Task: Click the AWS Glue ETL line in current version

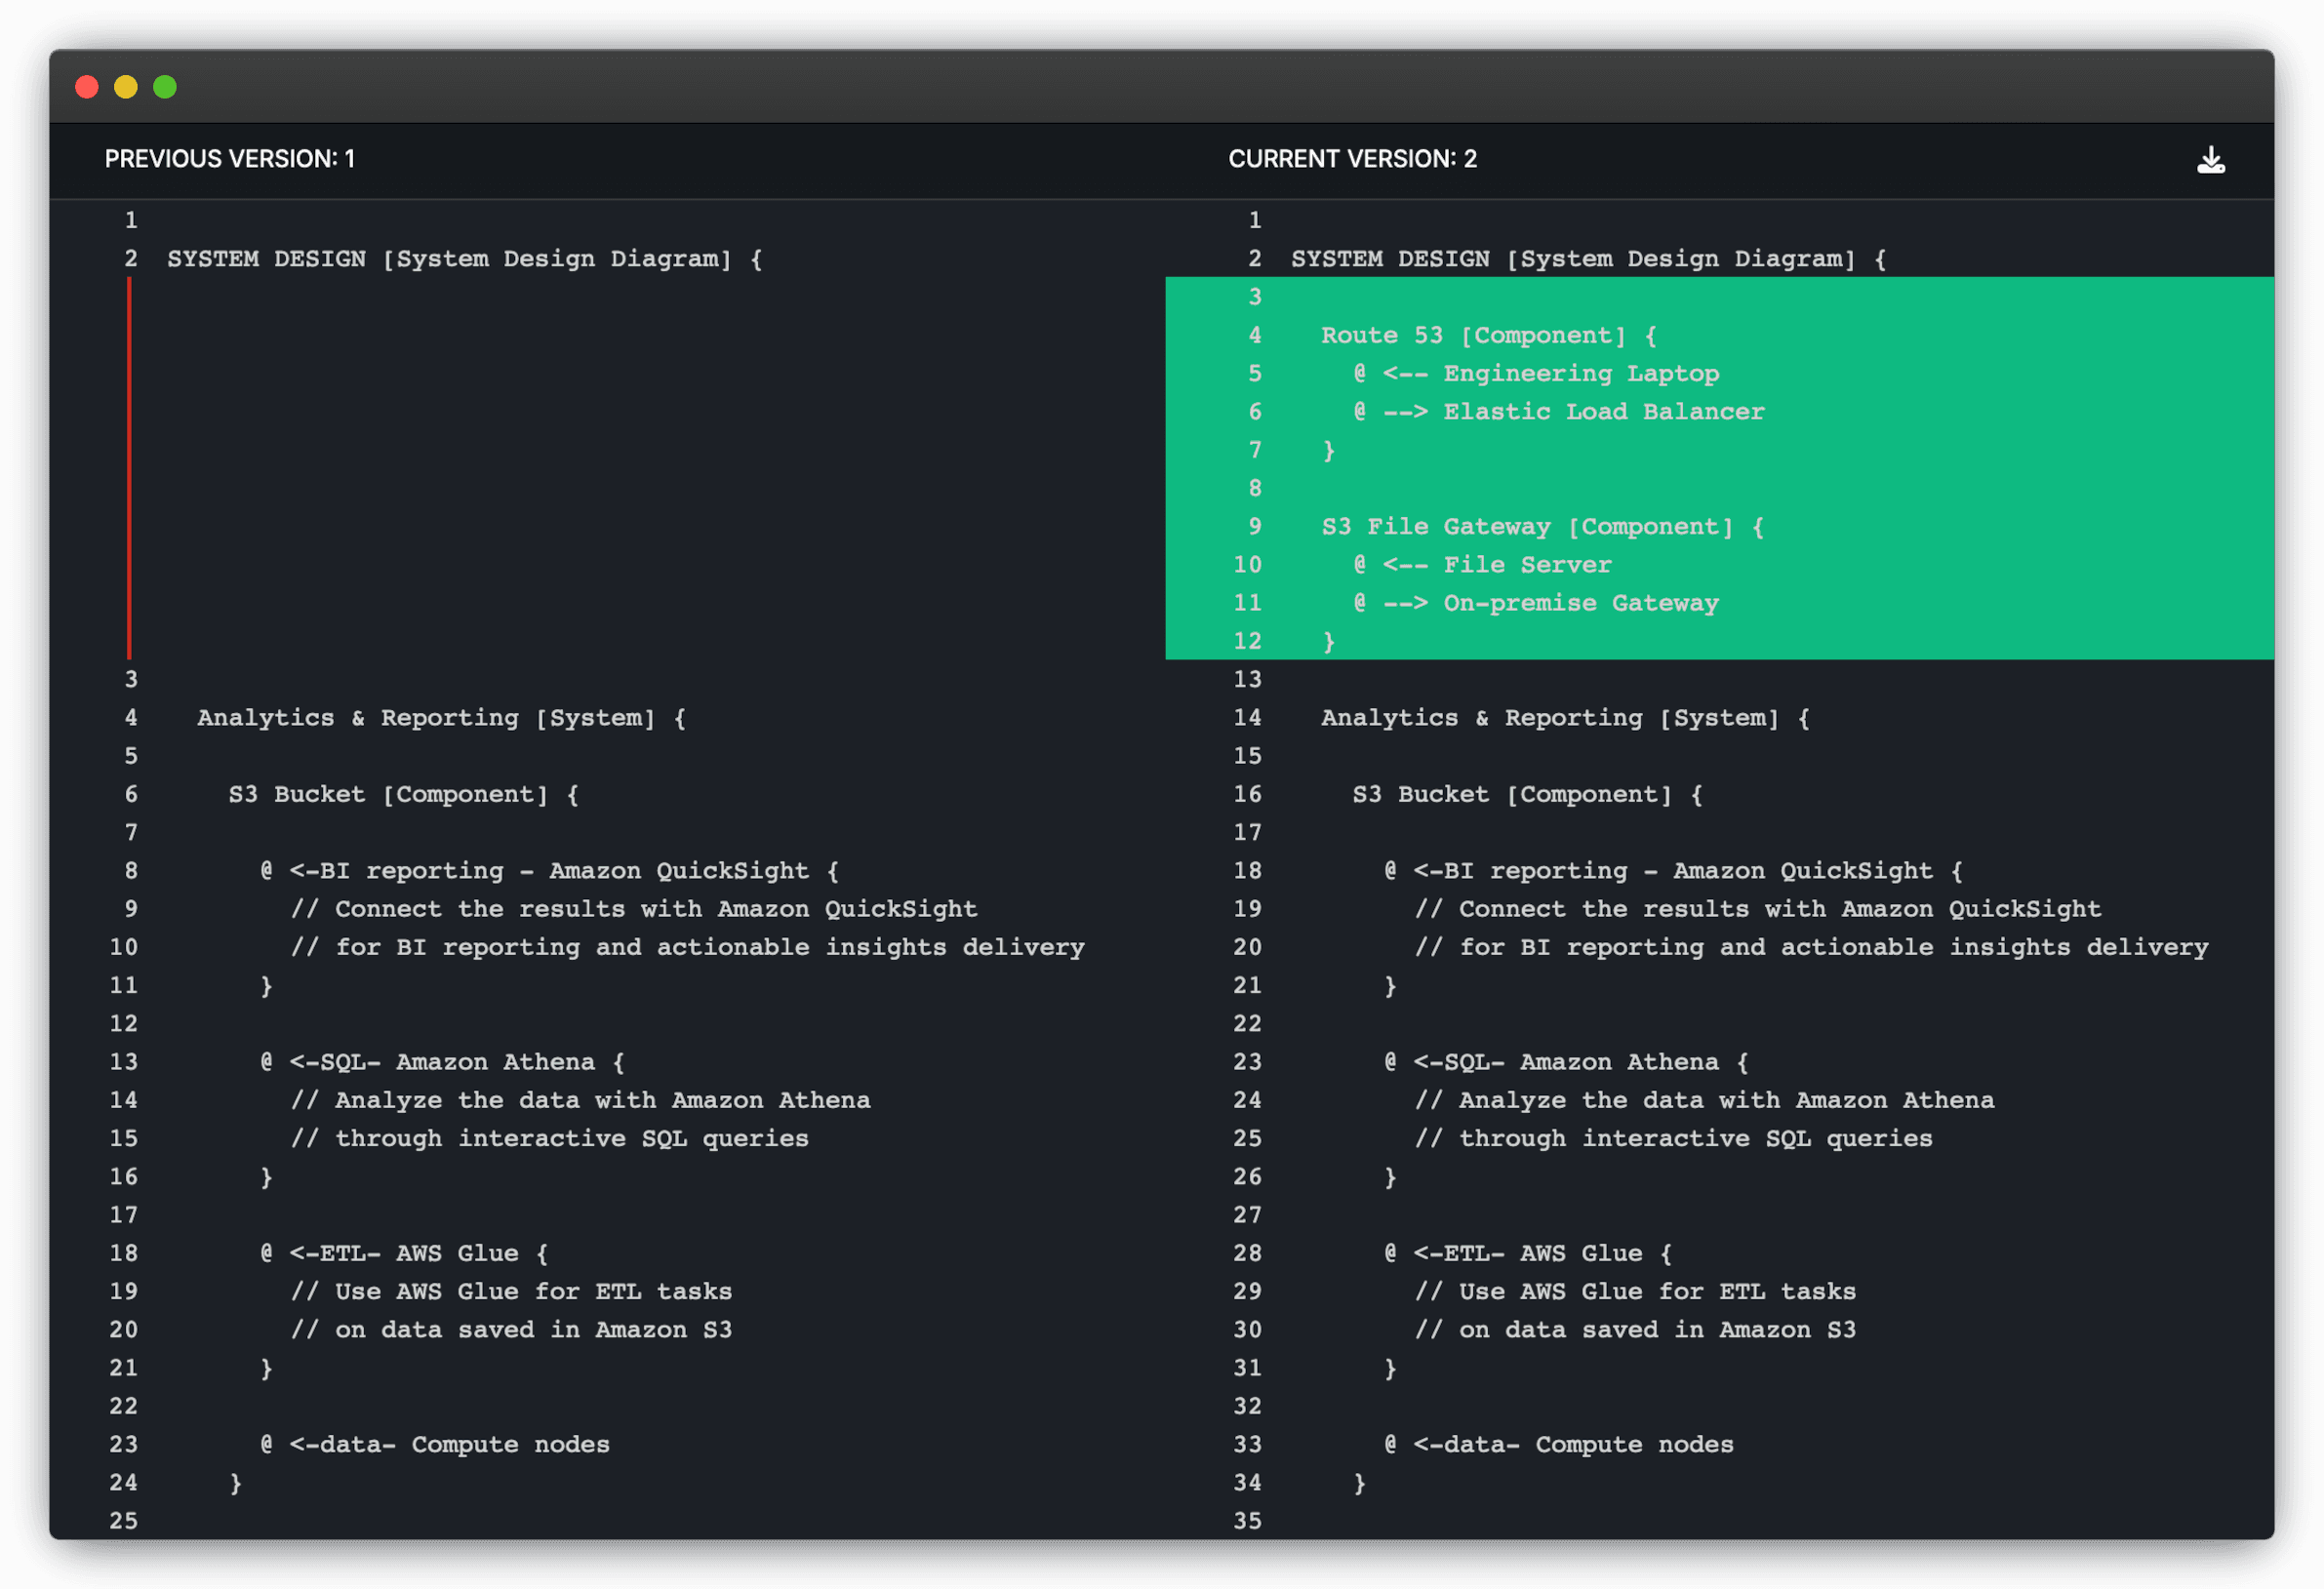Action: point(1526,1252)
